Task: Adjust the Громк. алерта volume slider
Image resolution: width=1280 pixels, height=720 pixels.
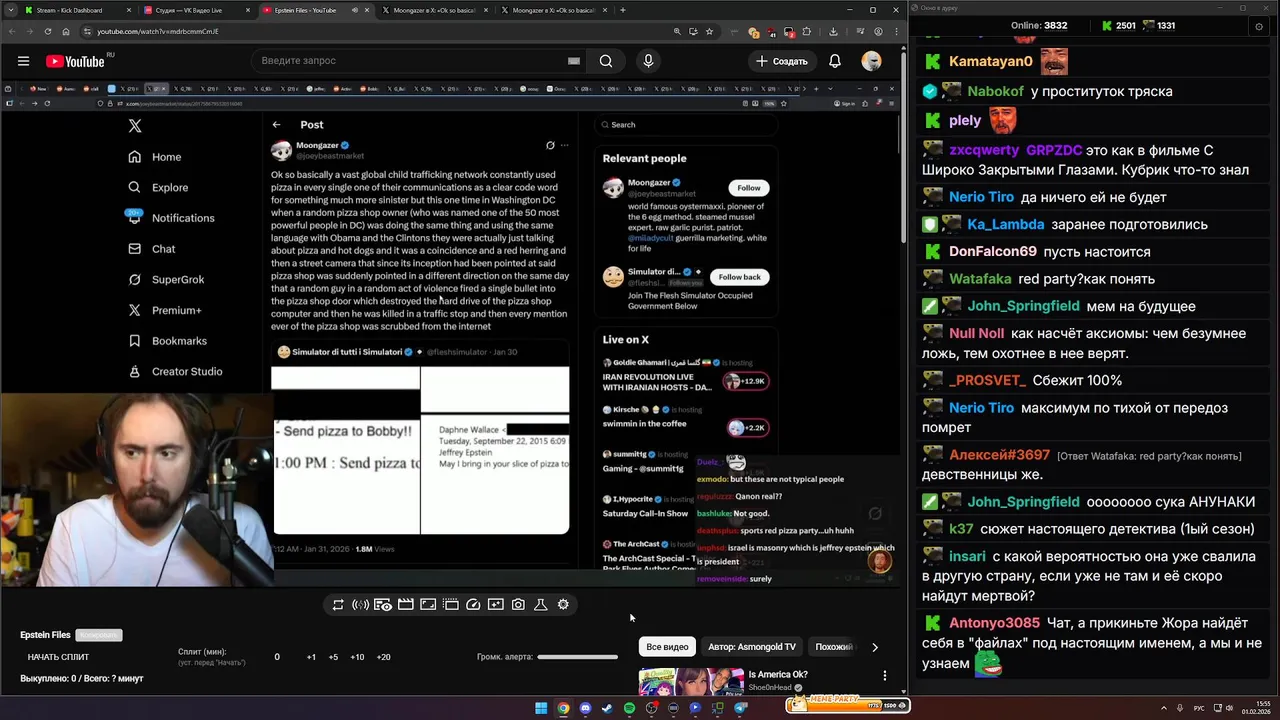Action: coord(577,657)
